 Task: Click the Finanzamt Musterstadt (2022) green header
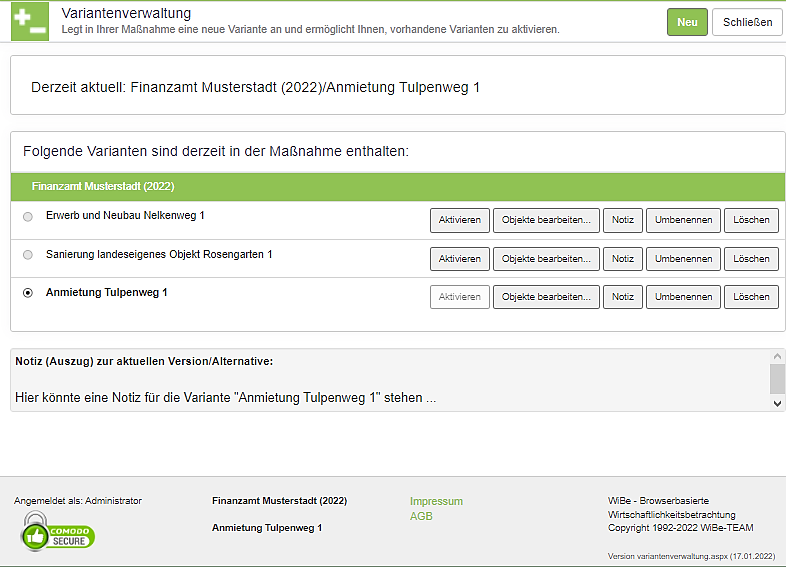coord(397,186)
